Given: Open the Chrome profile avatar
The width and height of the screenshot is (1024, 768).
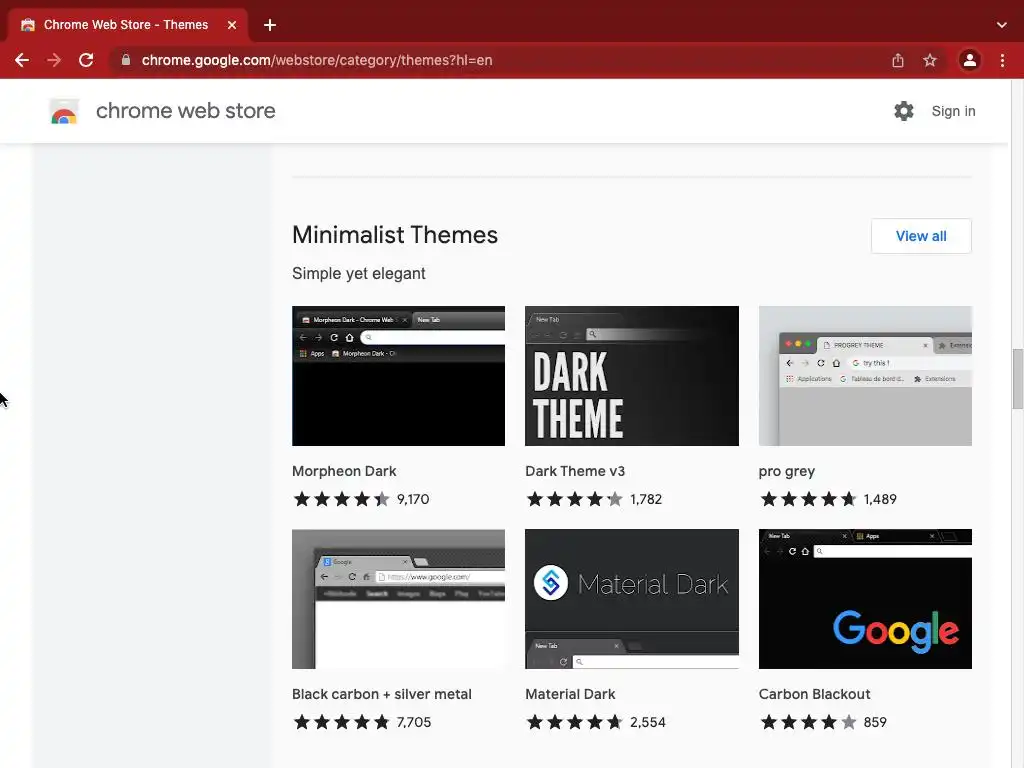Looking at the screenshot, I should [x=970, y=60].
